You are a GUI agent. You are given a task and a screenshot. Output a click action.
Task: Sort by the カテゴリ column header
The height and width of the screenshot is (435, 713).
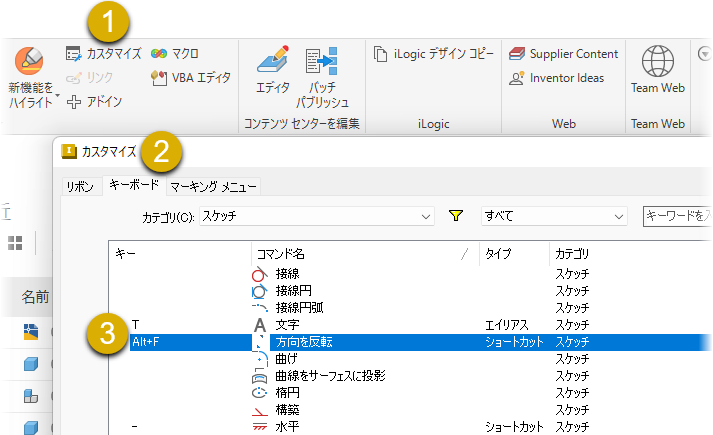pyautogui.click(x=630, y=254)
